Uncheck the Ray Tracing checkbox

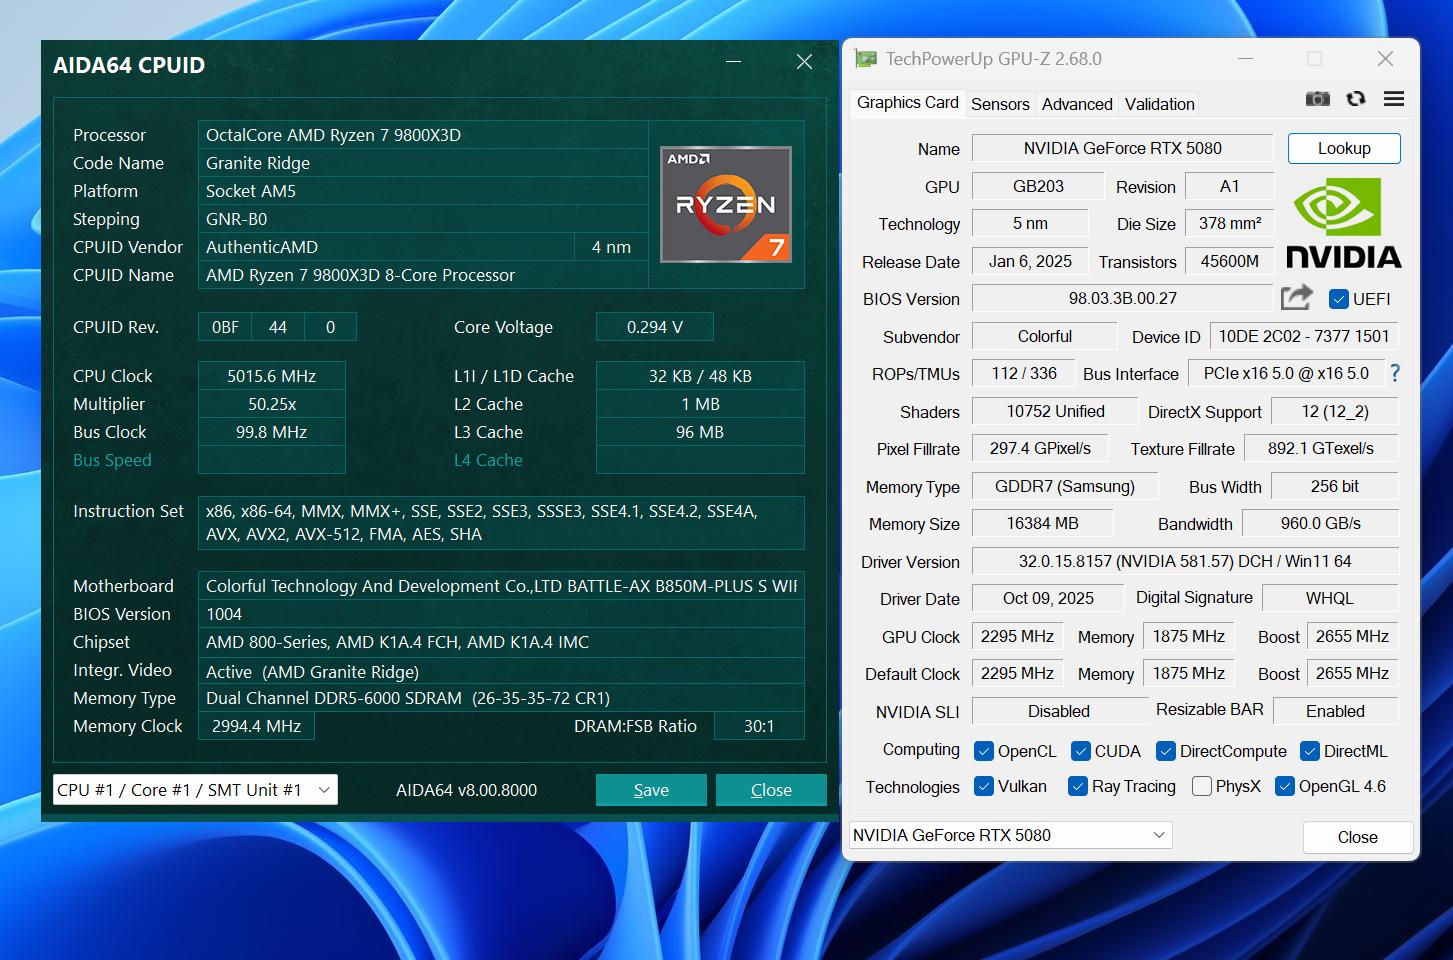1078,786
